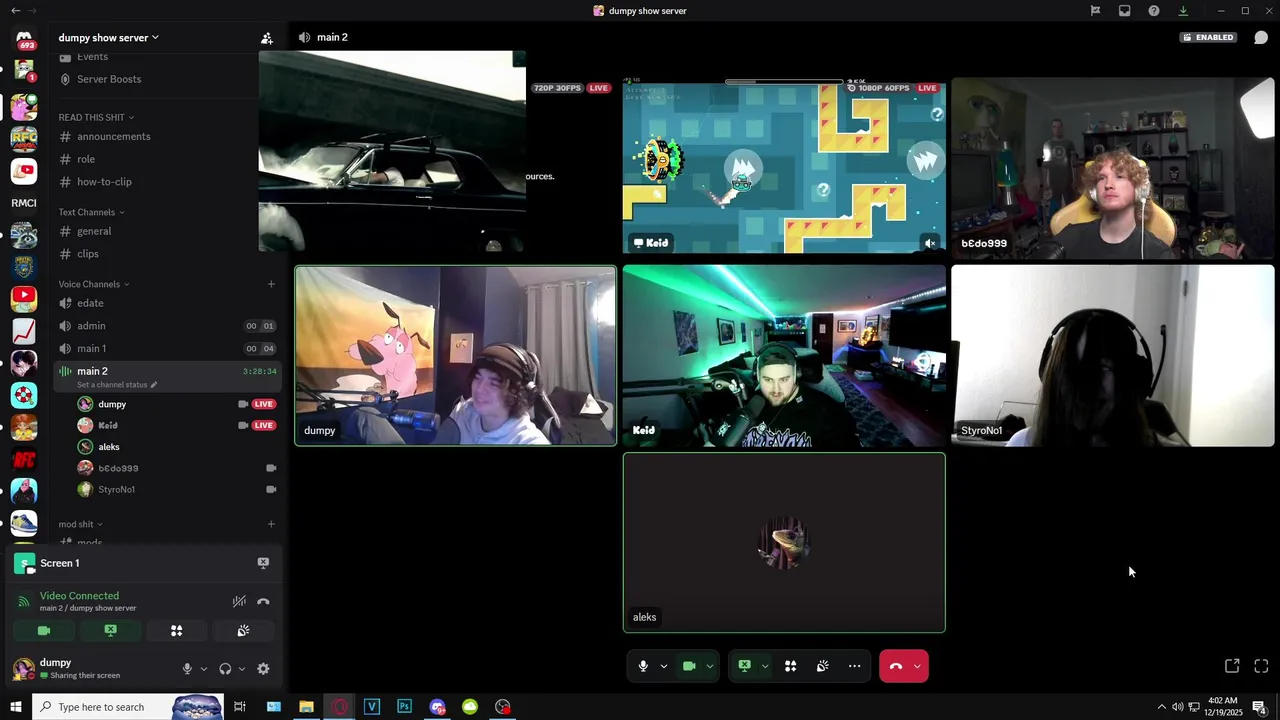
Task: Join the admin voice channel
Action: (x=166, y=326)
